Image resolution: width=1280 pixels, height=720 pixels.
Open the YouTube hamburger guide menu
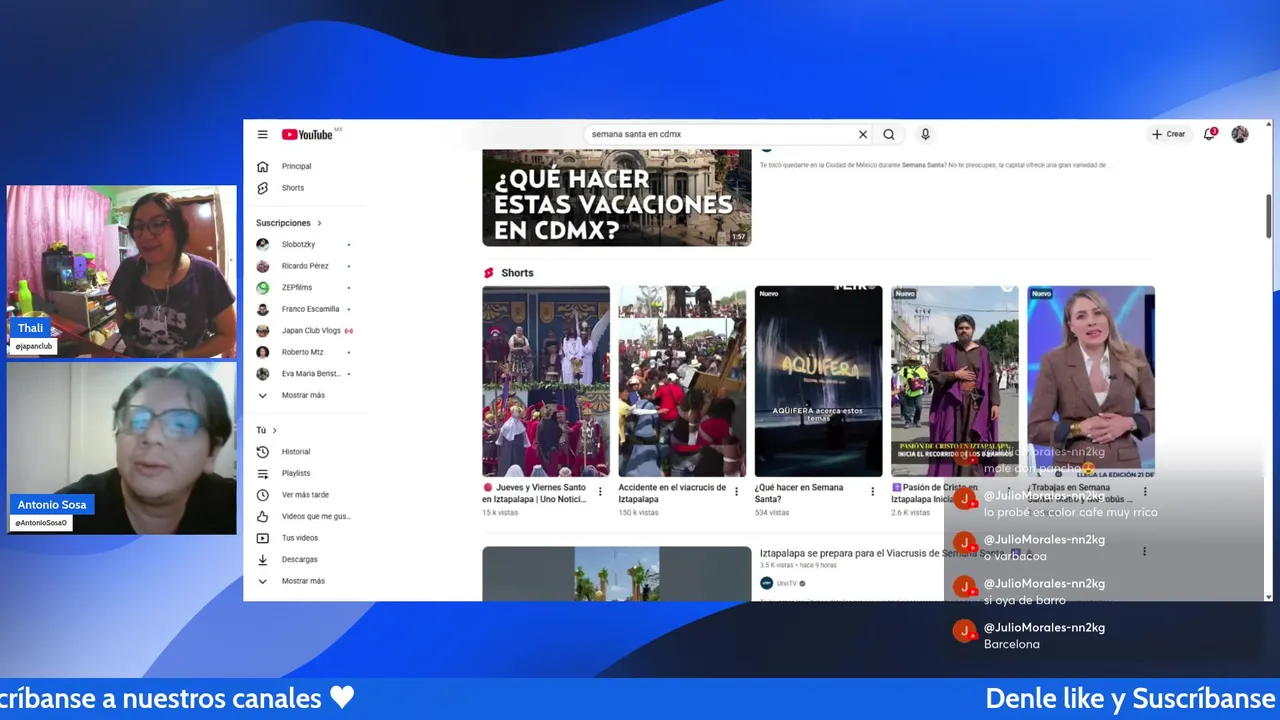pos(262,134)
